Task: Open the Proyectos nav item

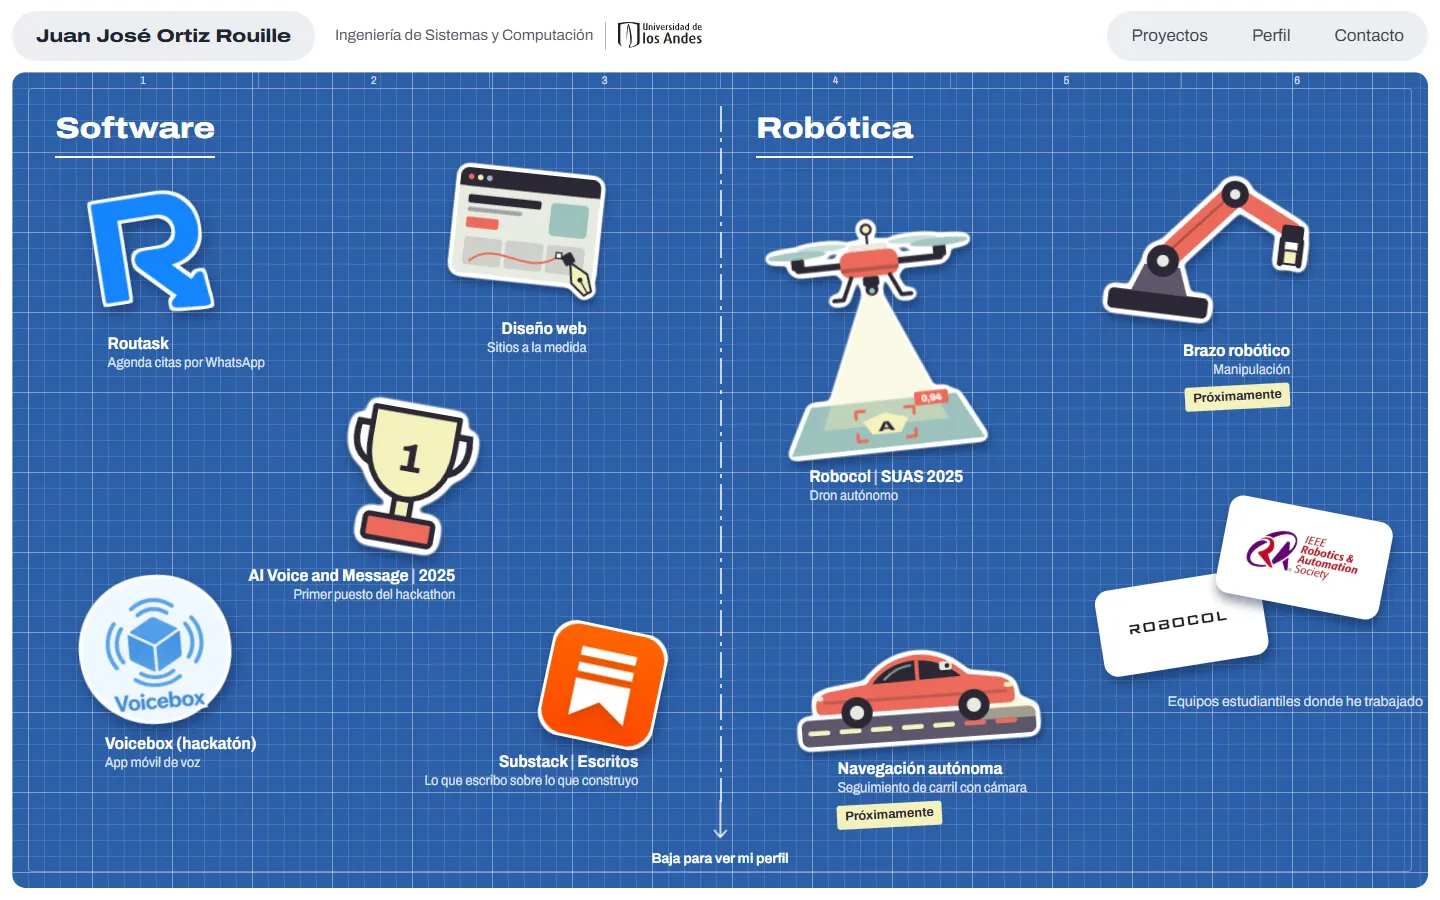Action: tap(1169, 36)
